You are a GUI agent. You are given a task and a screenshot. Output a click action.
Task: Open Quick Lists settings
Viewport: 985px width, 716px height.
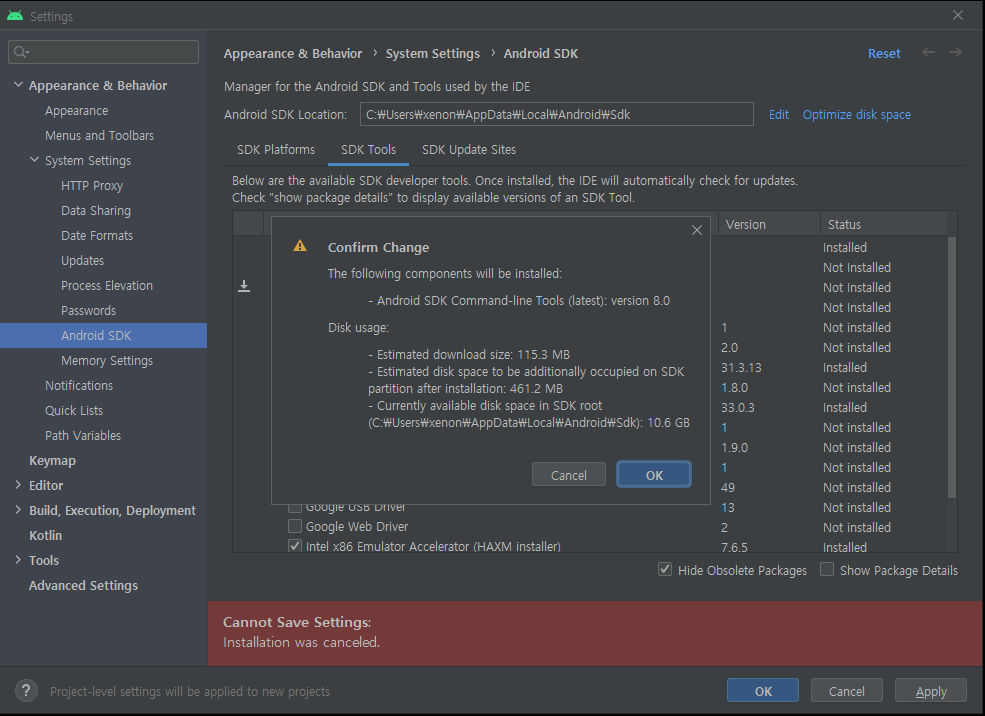[x=73, y=410]
